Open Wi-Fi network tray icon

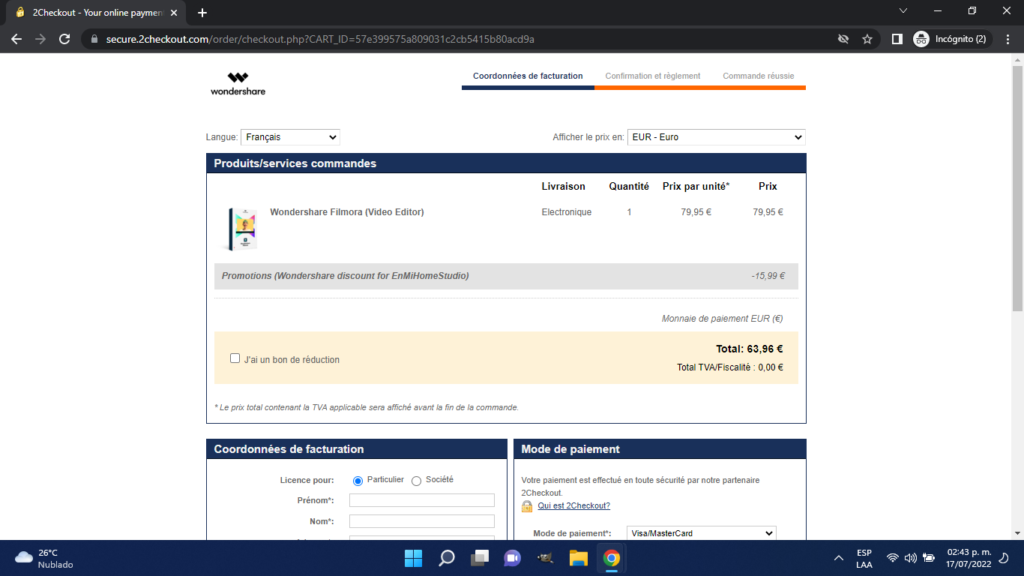[x=892, y=558]
